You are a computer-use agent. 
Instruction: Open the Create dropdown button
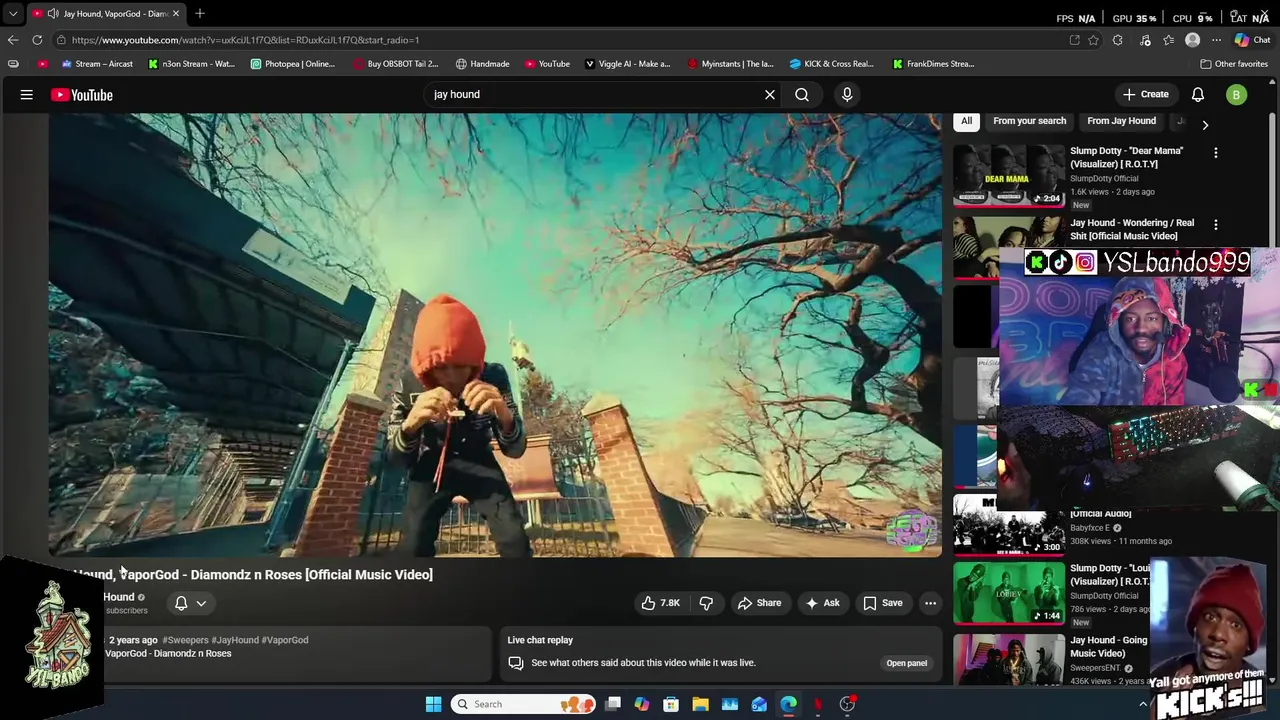click(1145, 95)
